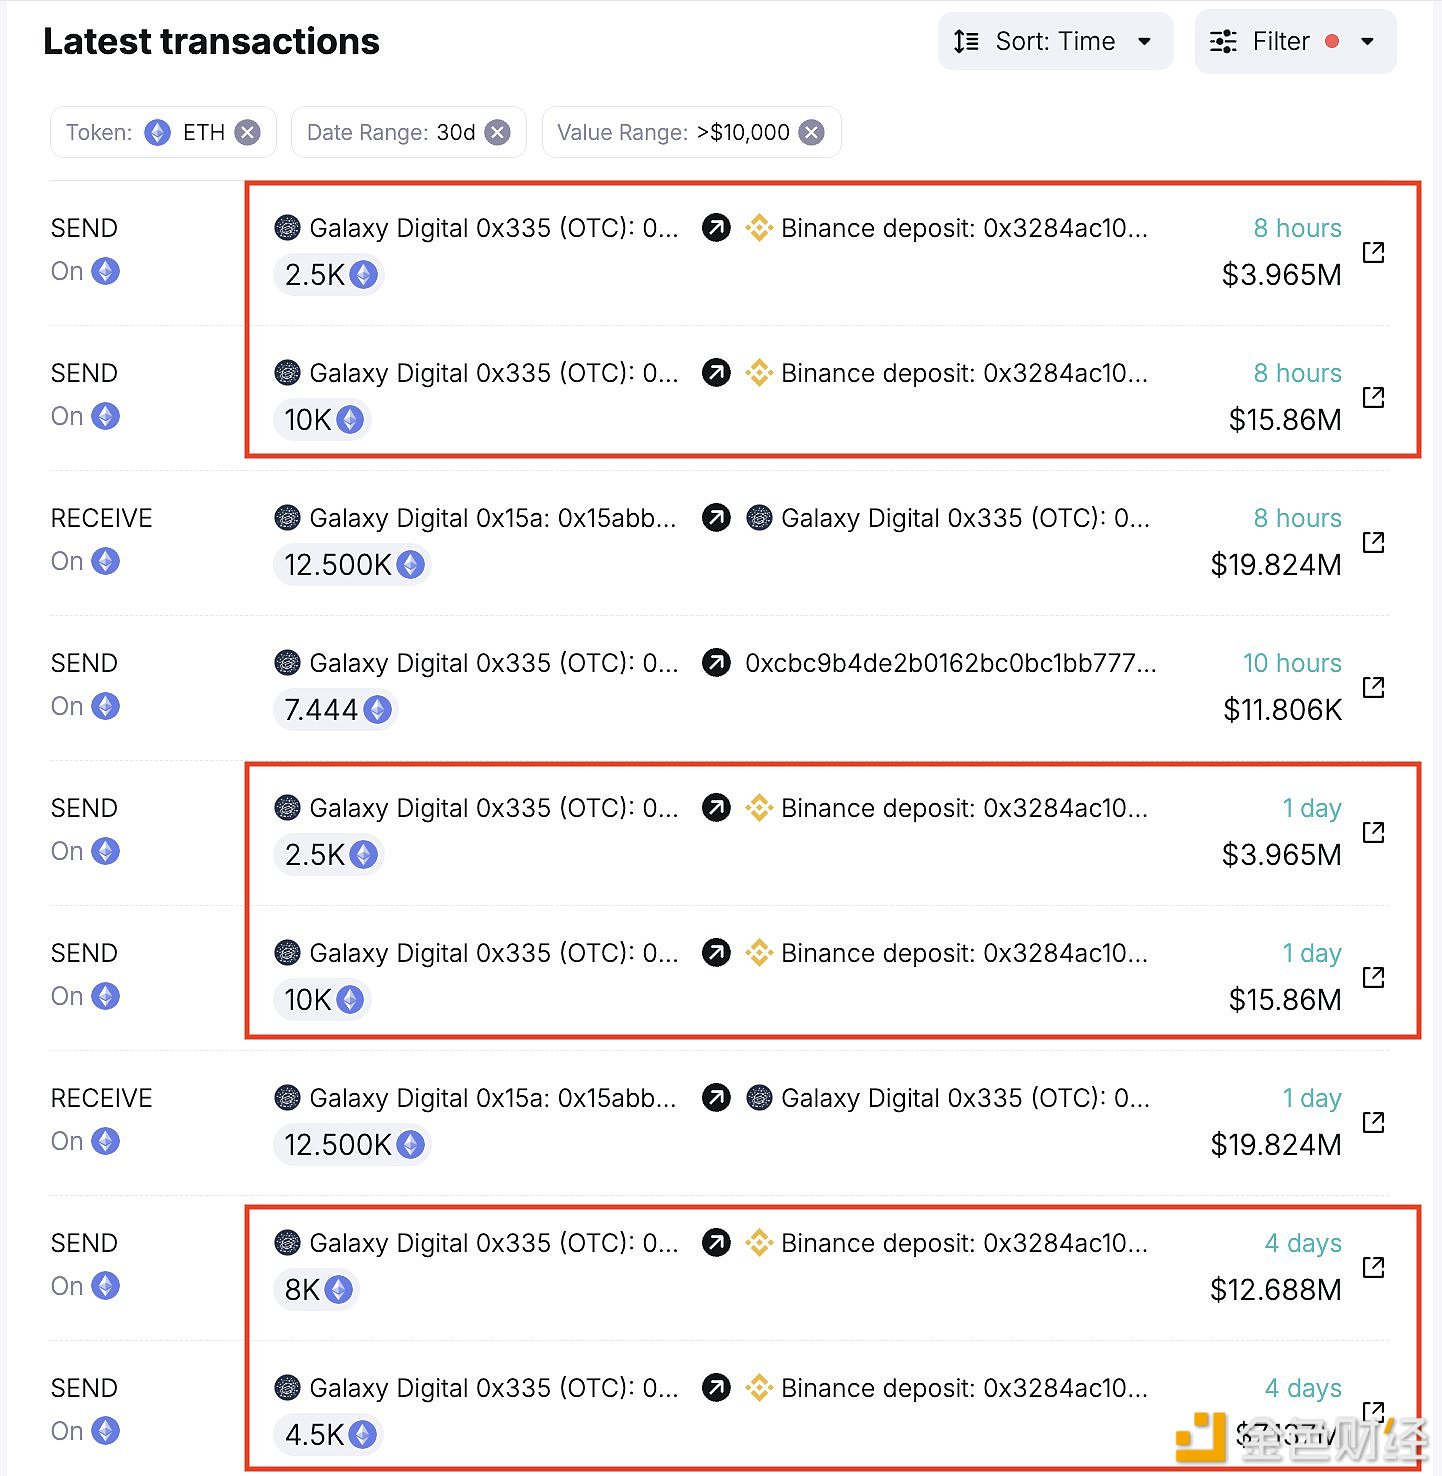
Task: Remove the 30d Date Range filter
Action: [498, 132]
